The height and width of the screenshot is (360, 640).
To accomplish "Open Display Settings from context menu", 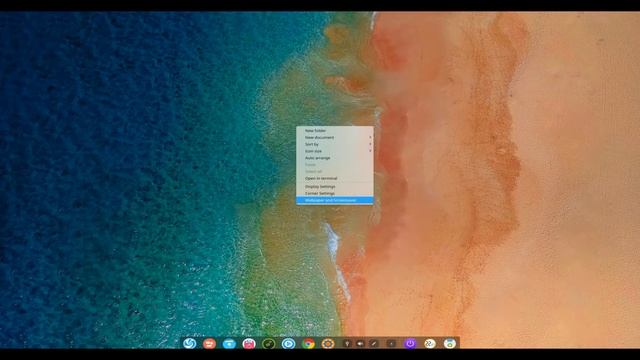I will tap(335, 187).
